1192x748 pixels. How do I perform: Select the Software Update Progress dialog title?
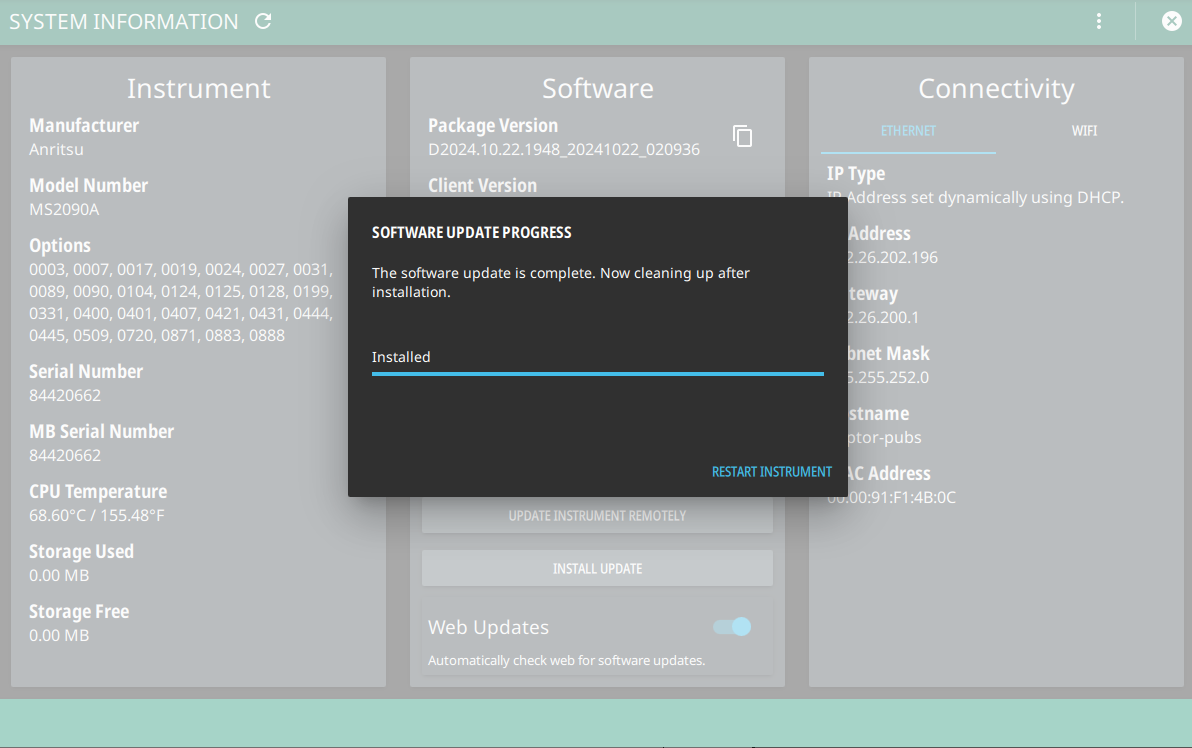click(471, 232)
